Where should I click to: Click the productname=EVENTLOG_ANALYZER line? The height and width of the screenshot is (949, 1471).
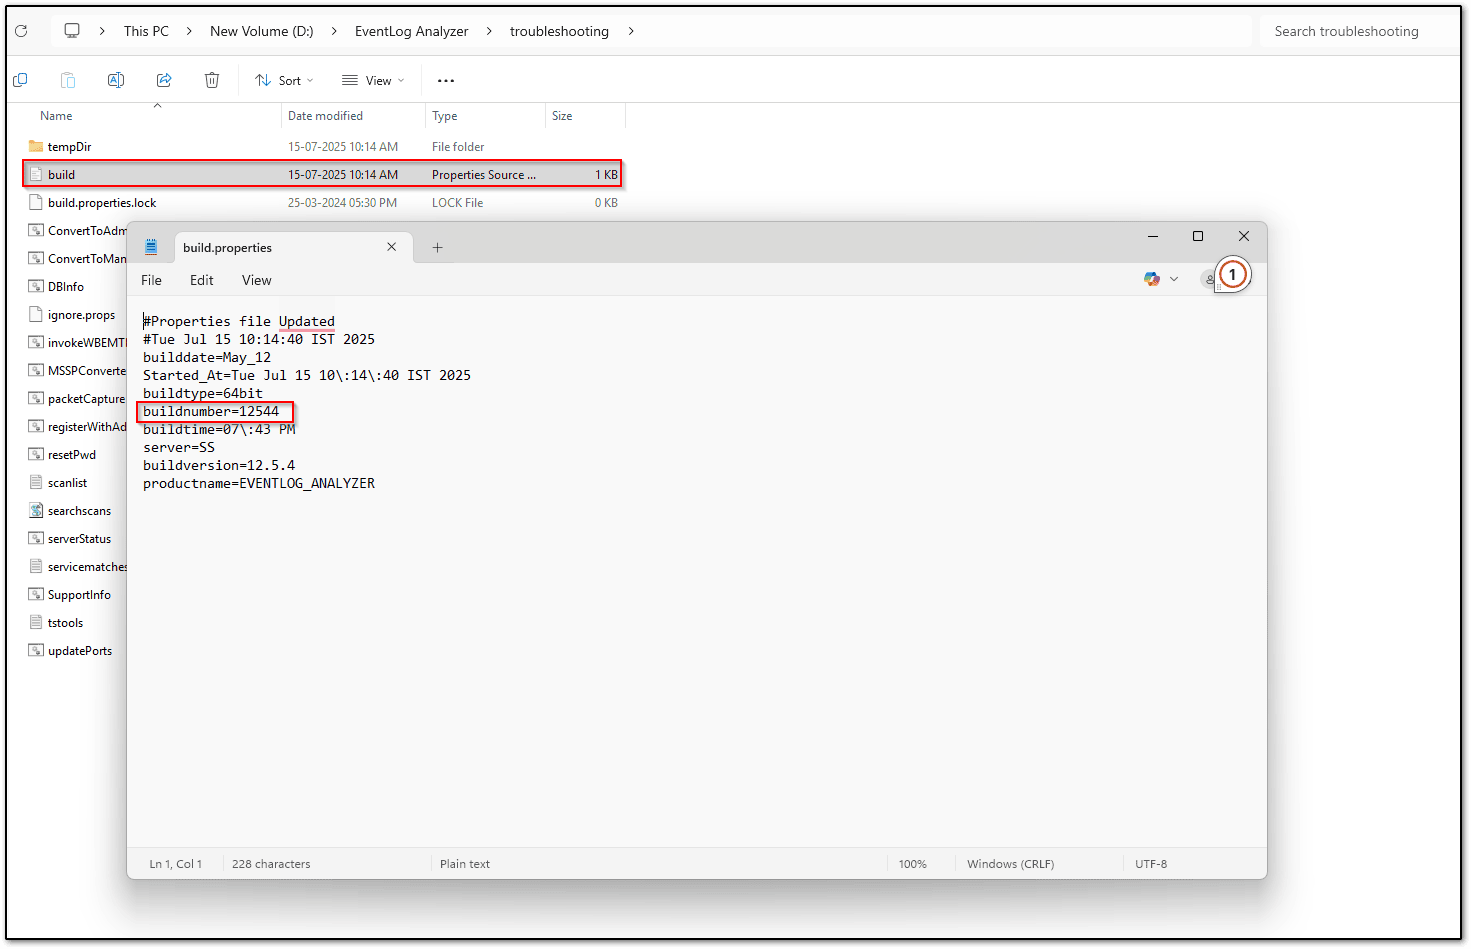pyautogui.click(x=259, y=483)
